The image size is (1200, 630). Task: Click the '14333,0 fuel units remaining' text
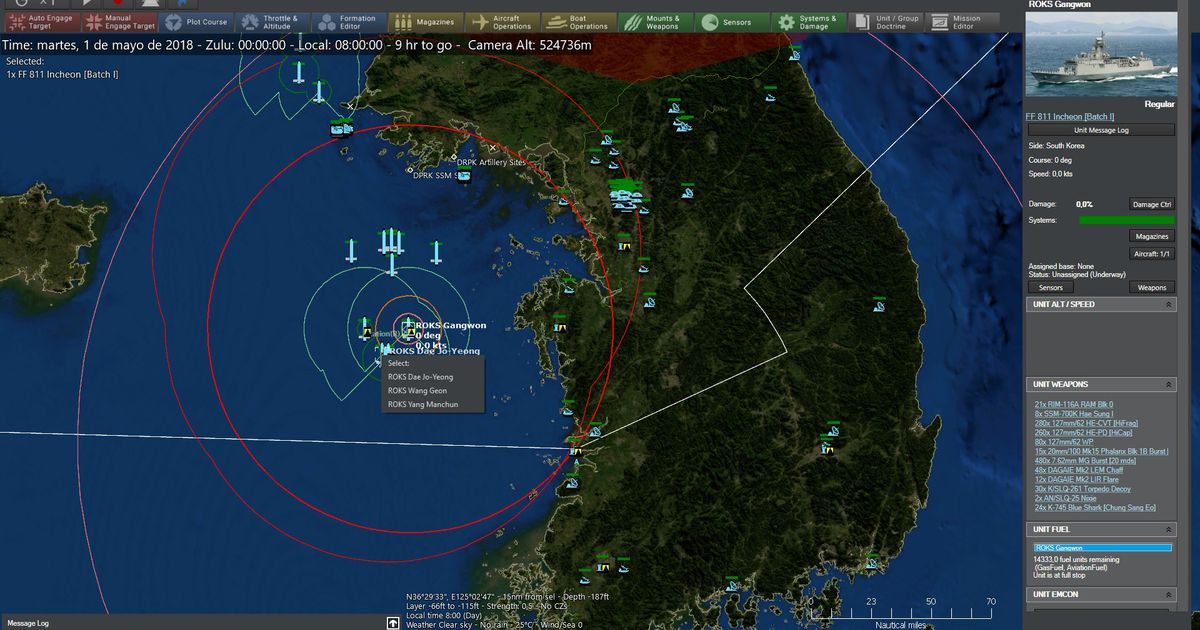[1077, 559]
